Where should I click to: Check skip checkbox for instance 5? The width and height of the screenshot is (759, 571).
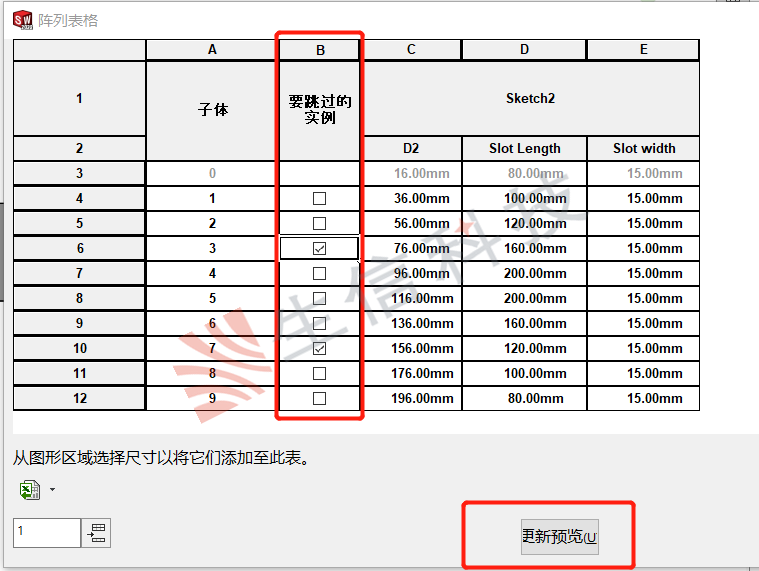319,298
